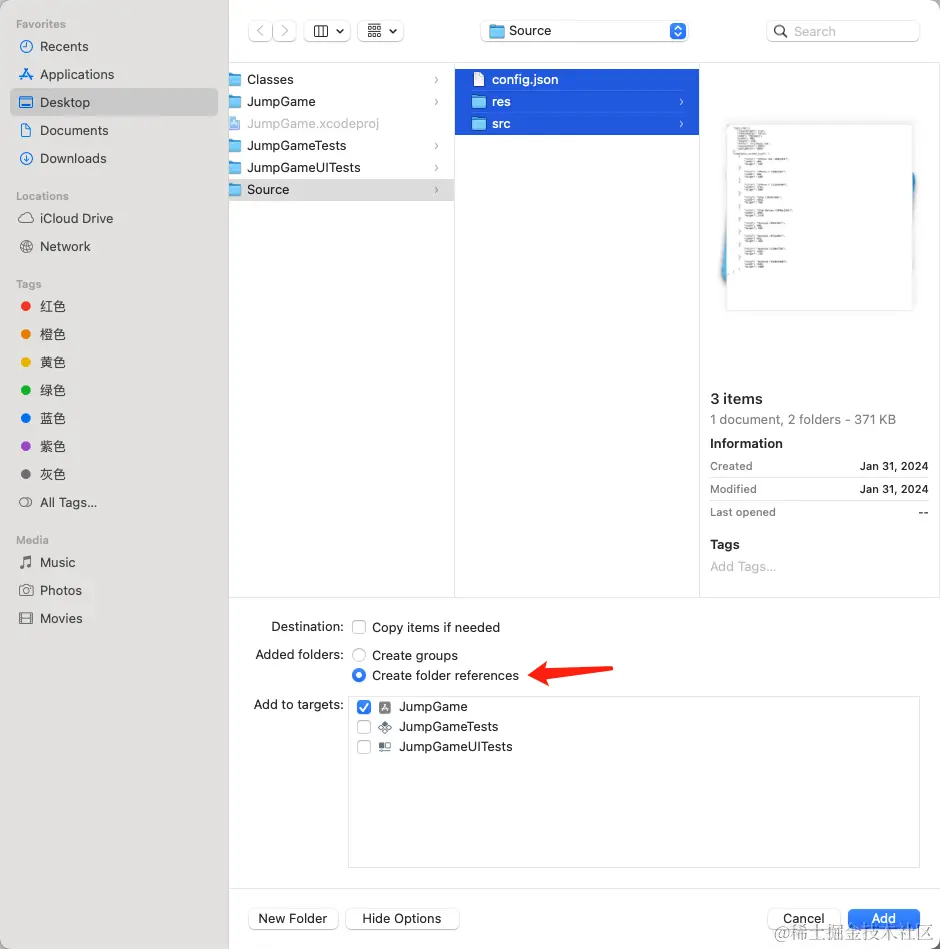Select the JumpGameTests folder
Image resolution: width=940 pixels, height=949 pixels.
click(341, 146)
